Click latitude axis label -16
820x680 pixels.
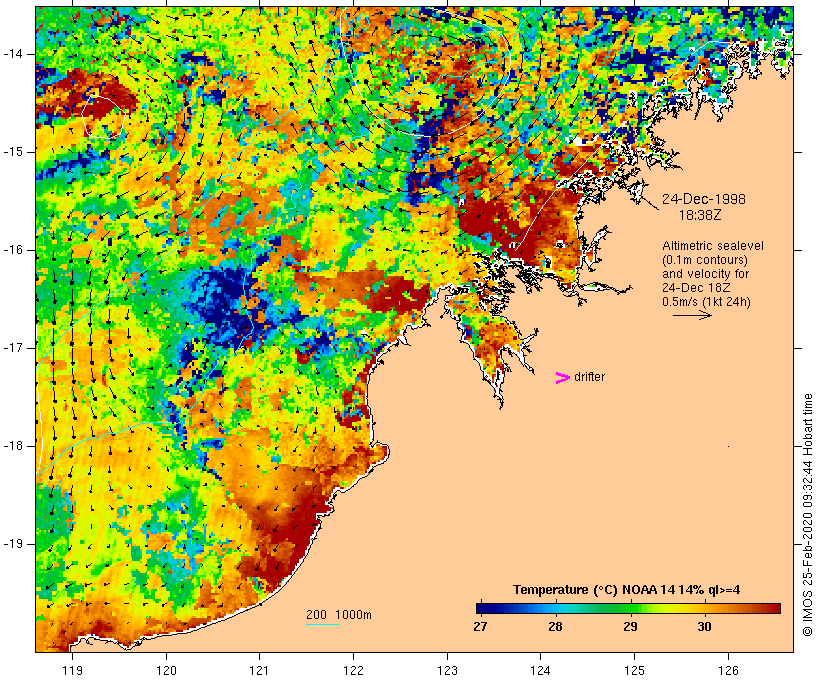click(13, 250)
